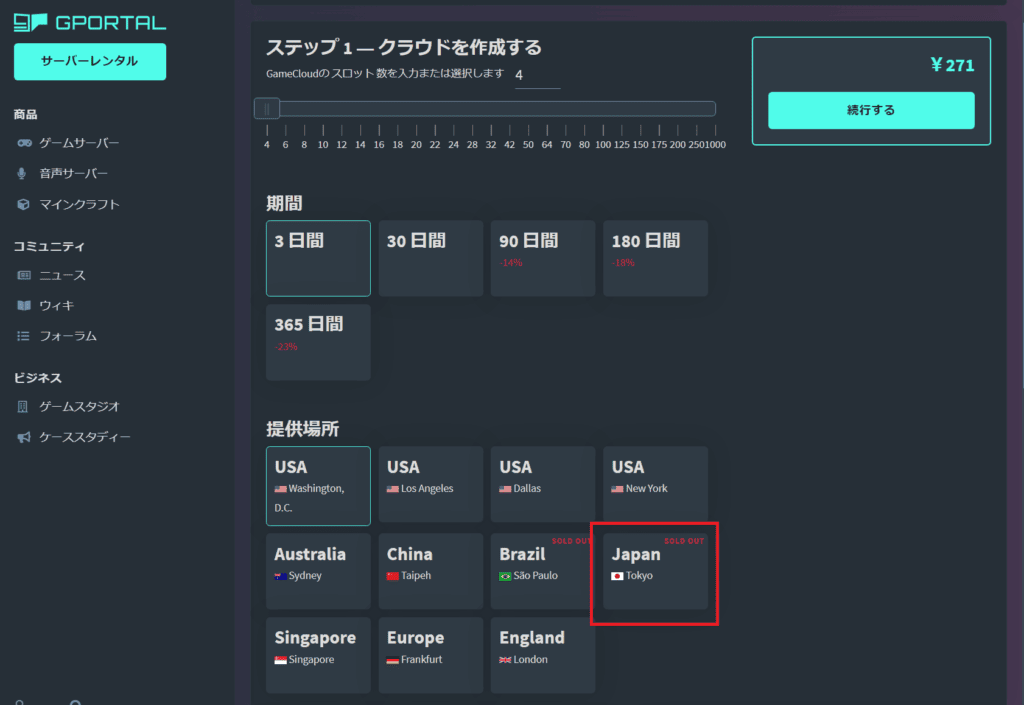Click the GPORTAL logo
Screen dimensions: 1024x705
coord(90,23)
